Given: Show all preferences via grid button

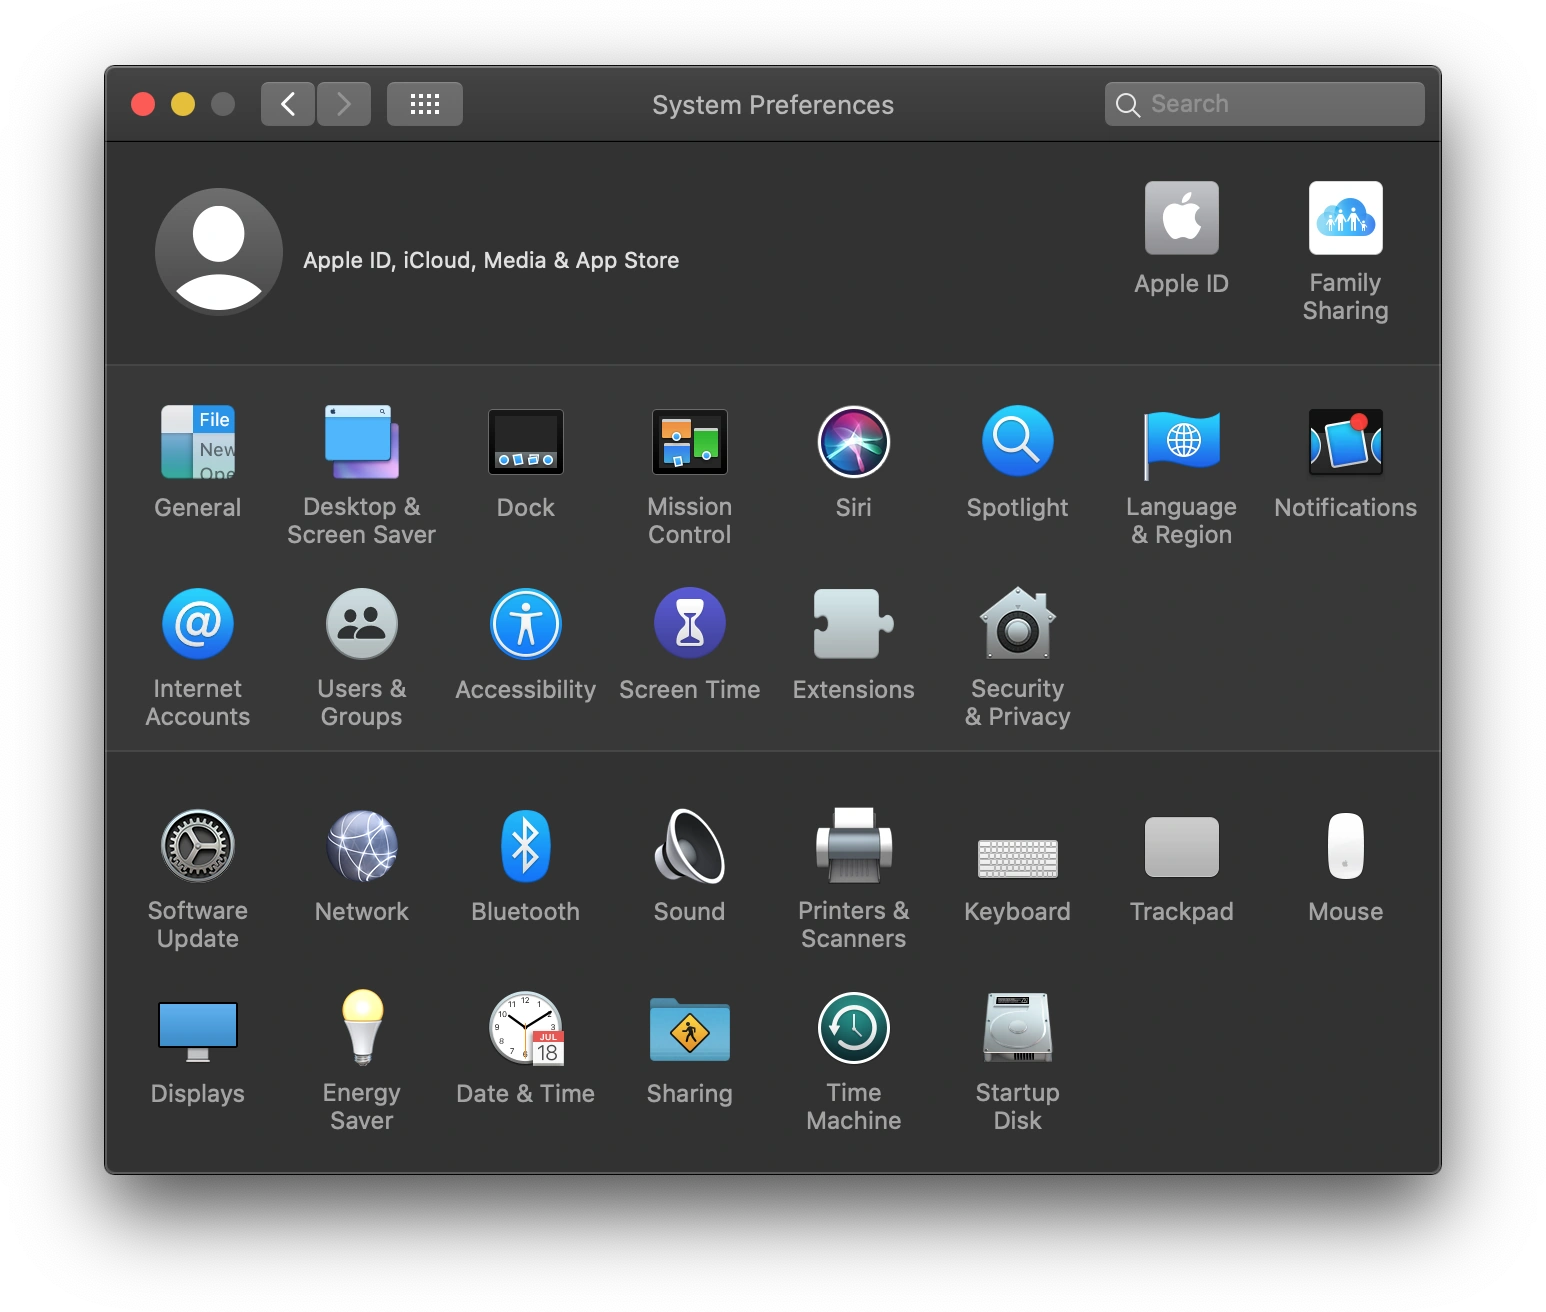Looking at the screenshot, I should (x=425, y=104).
